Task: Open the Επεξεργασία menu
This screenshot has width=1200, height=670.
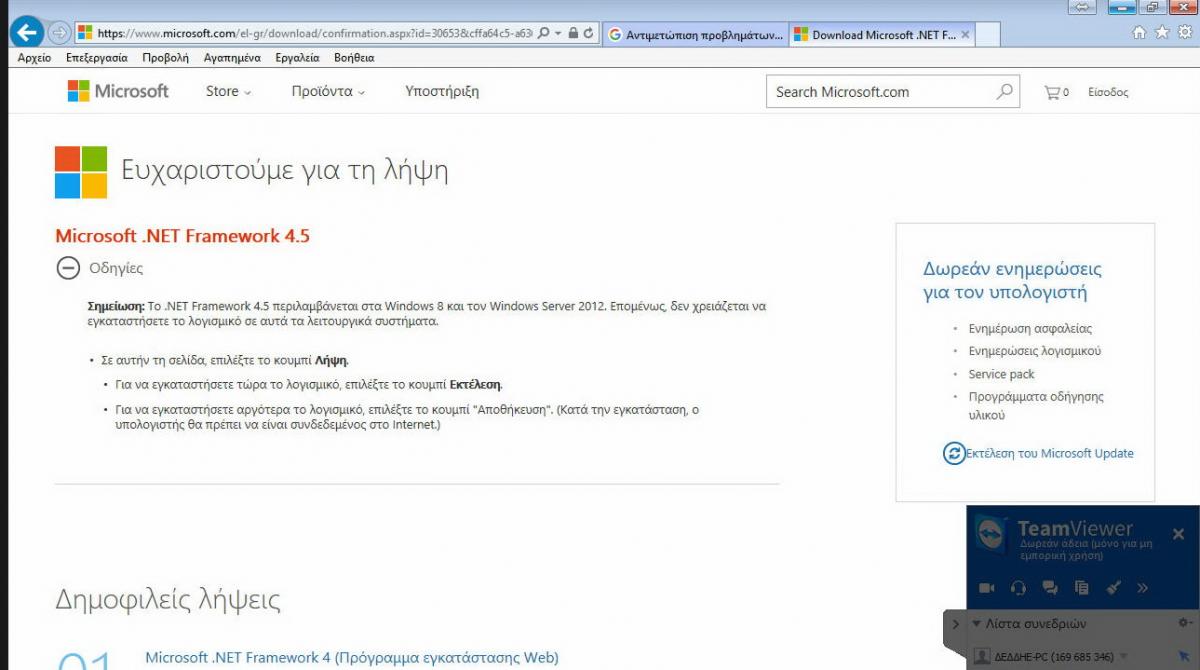Action: point(97,58)
